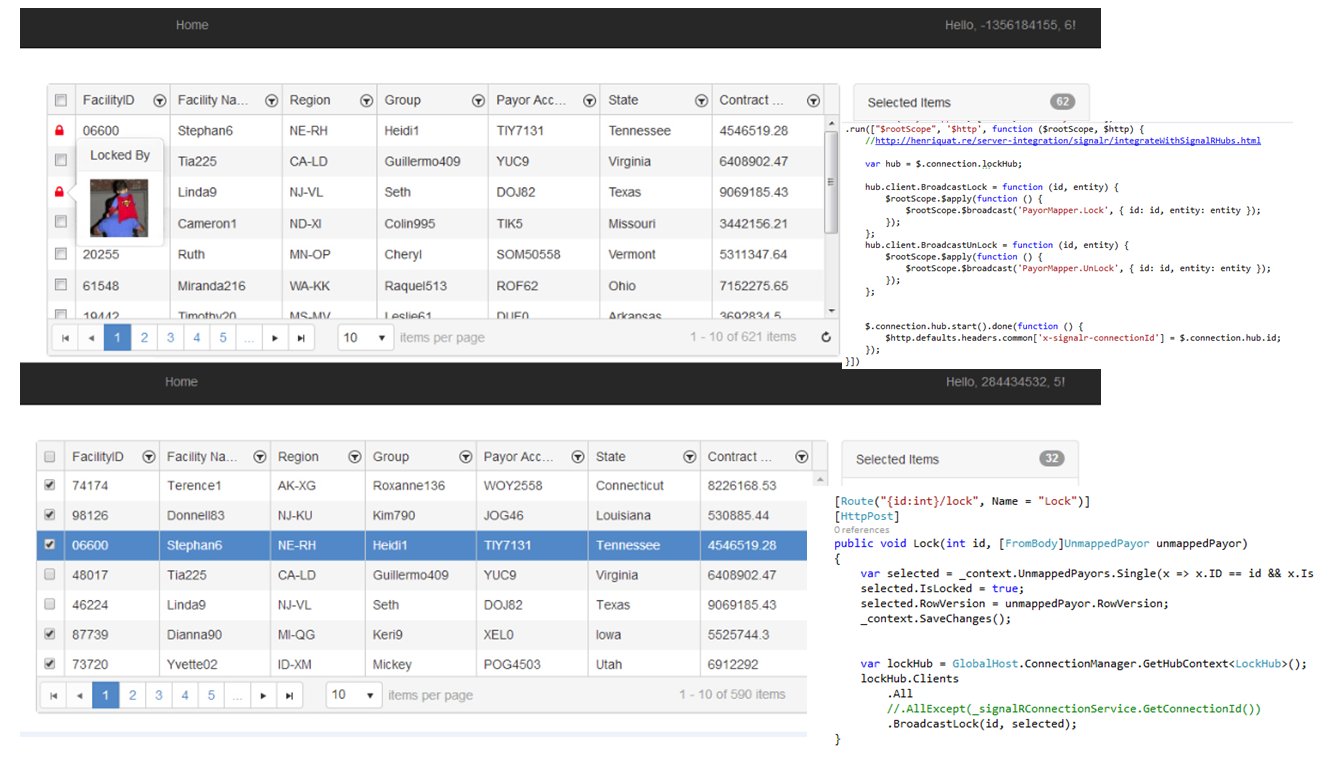Open the henriquat.re SignalR link in code

click(1067, 141)
